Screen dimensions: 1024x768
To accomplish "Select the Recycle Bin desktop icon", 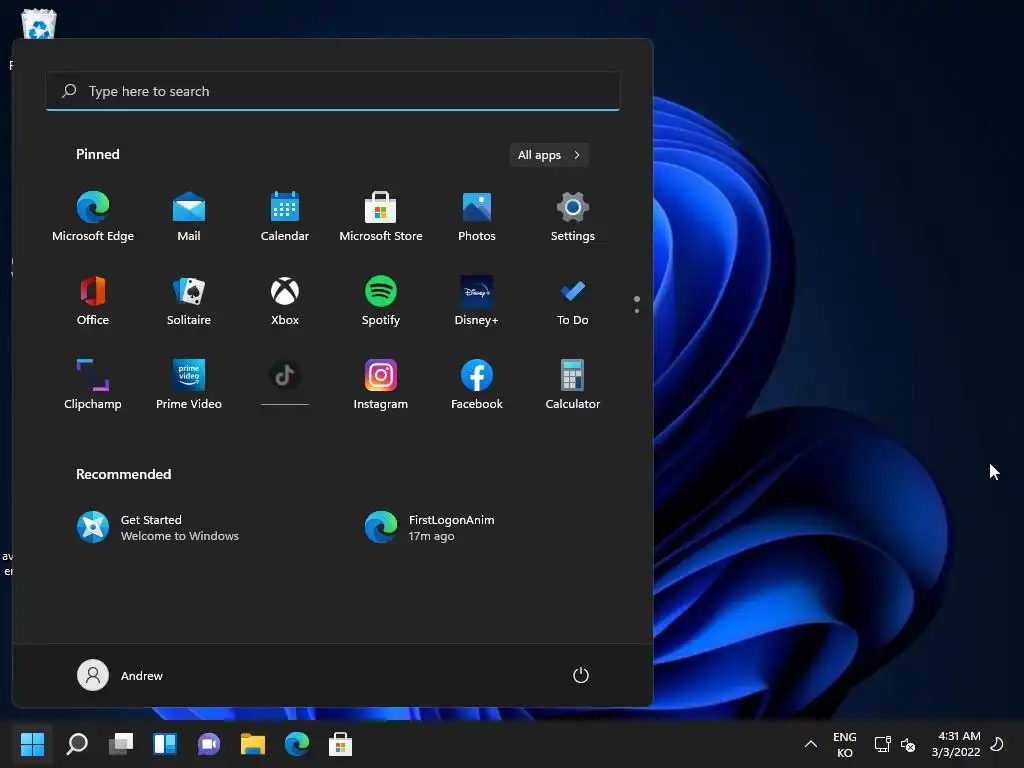I will point(39,24).
